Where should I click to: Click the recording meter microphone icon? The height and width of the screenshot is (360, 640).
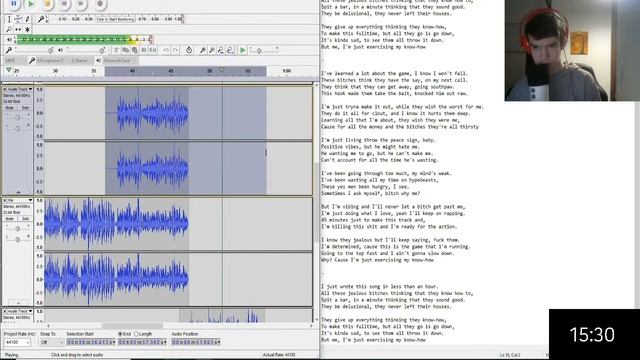41,19
